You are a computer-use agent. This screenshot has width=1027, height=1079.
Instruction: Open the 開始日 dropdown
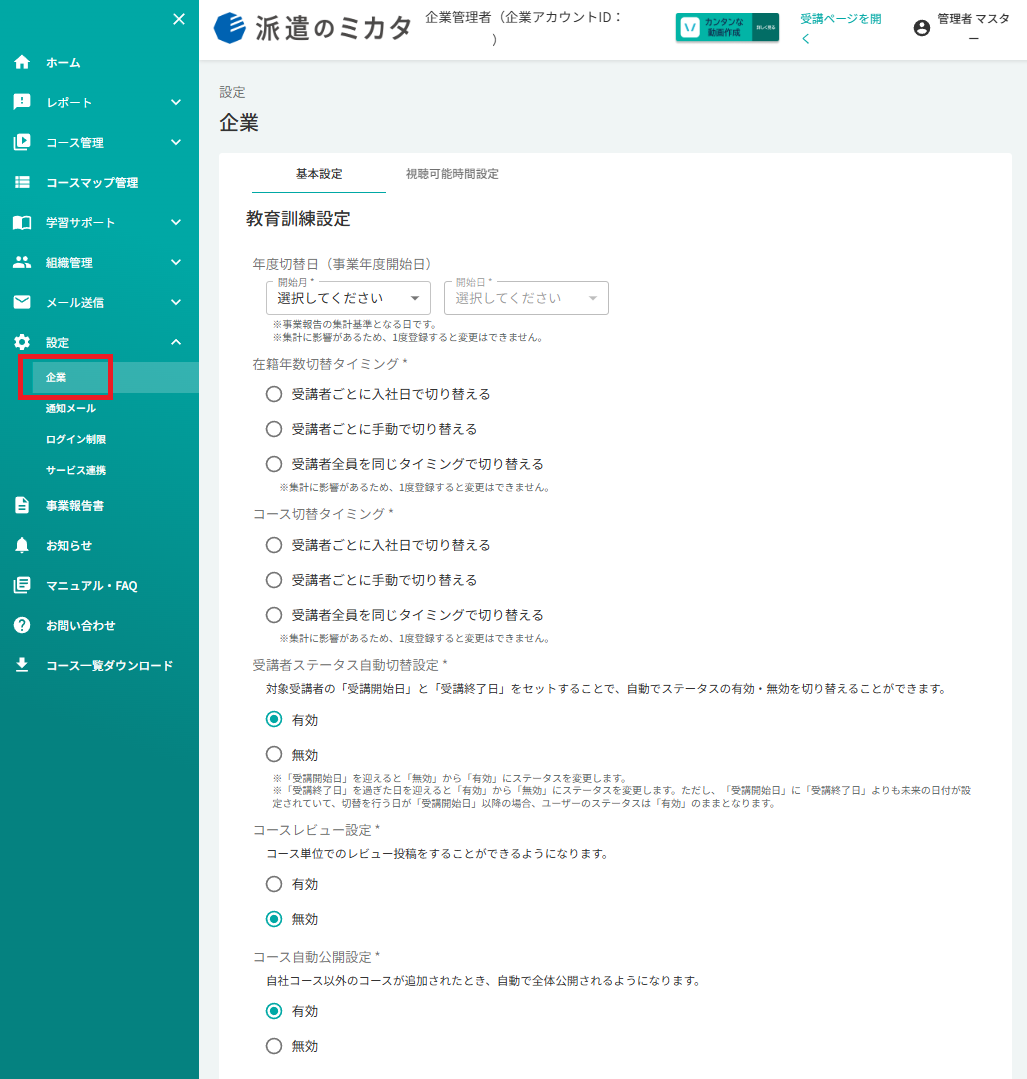527,298
